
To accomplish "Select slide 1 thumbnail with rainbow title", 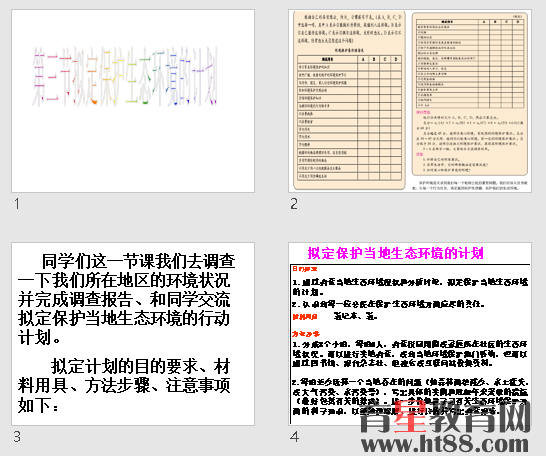I will [x=133, y=101].
